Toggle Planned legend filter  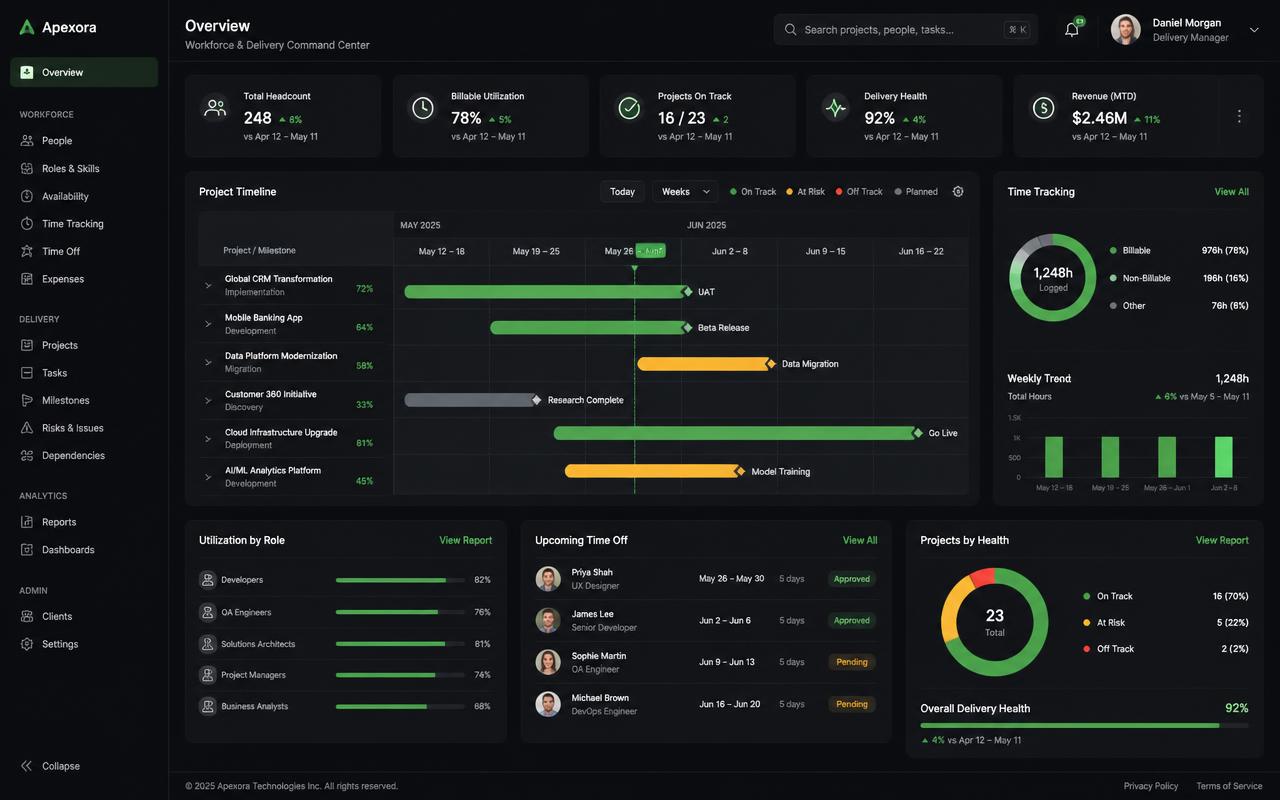tap(916, 192)
